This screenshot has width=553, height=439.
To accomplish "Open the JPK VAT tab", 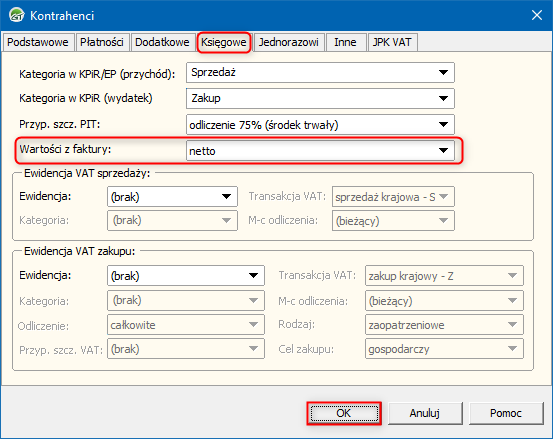I will click(x=392, y=42).
